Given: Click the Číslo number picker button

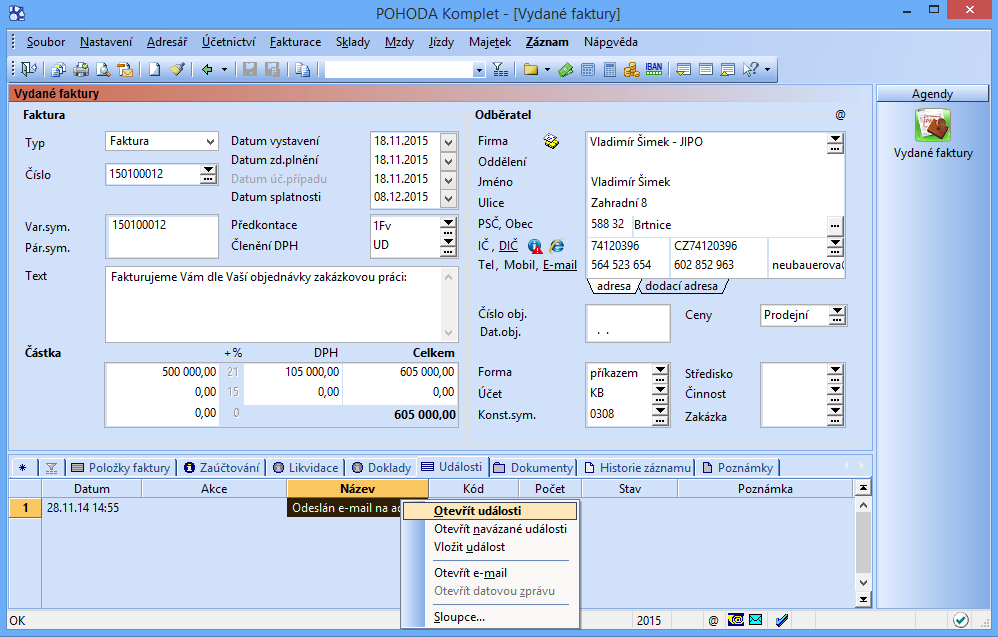Looking at the screenshot, I should click(x=208, y=174).
